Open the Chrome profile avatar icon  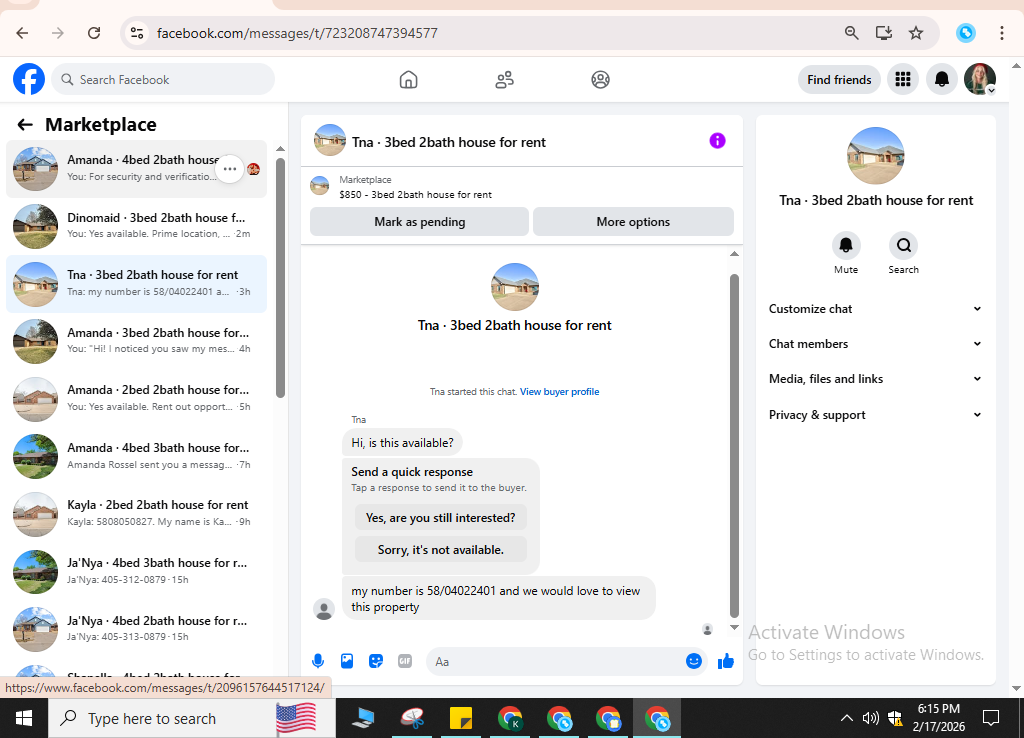point(965,33)
